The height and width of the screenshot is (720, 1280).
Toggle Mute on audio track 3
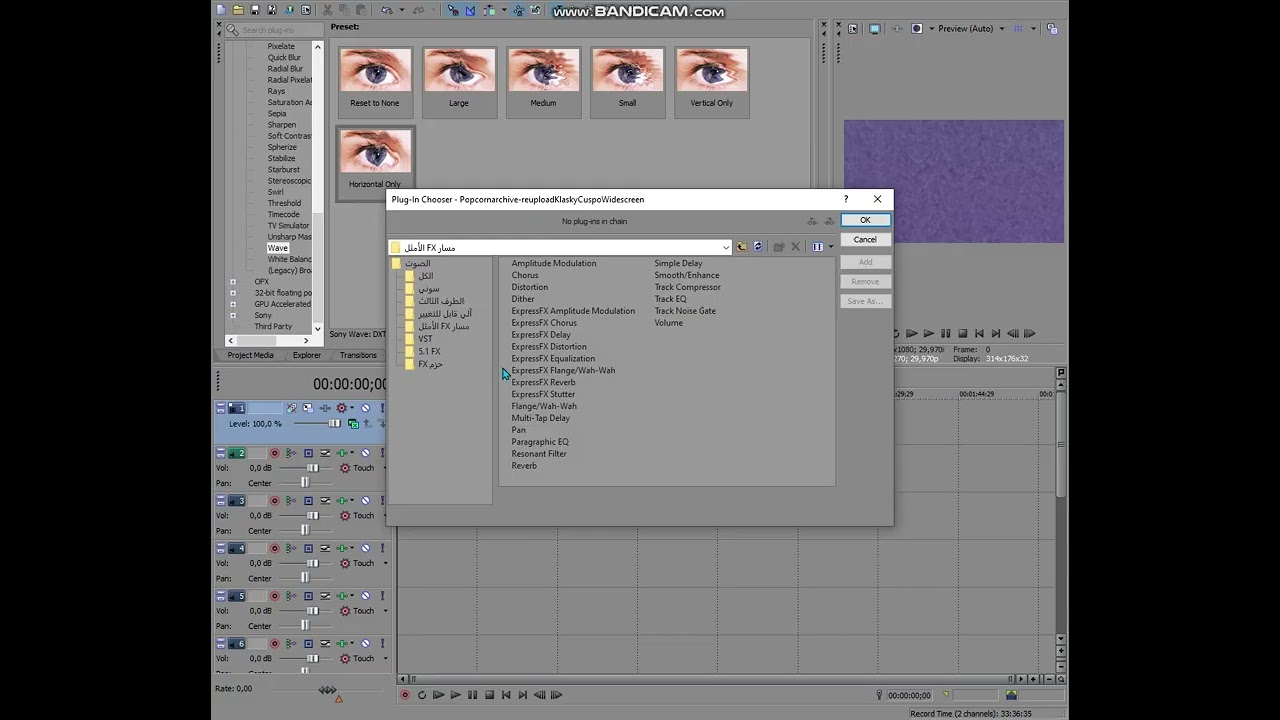pos(365,500)
